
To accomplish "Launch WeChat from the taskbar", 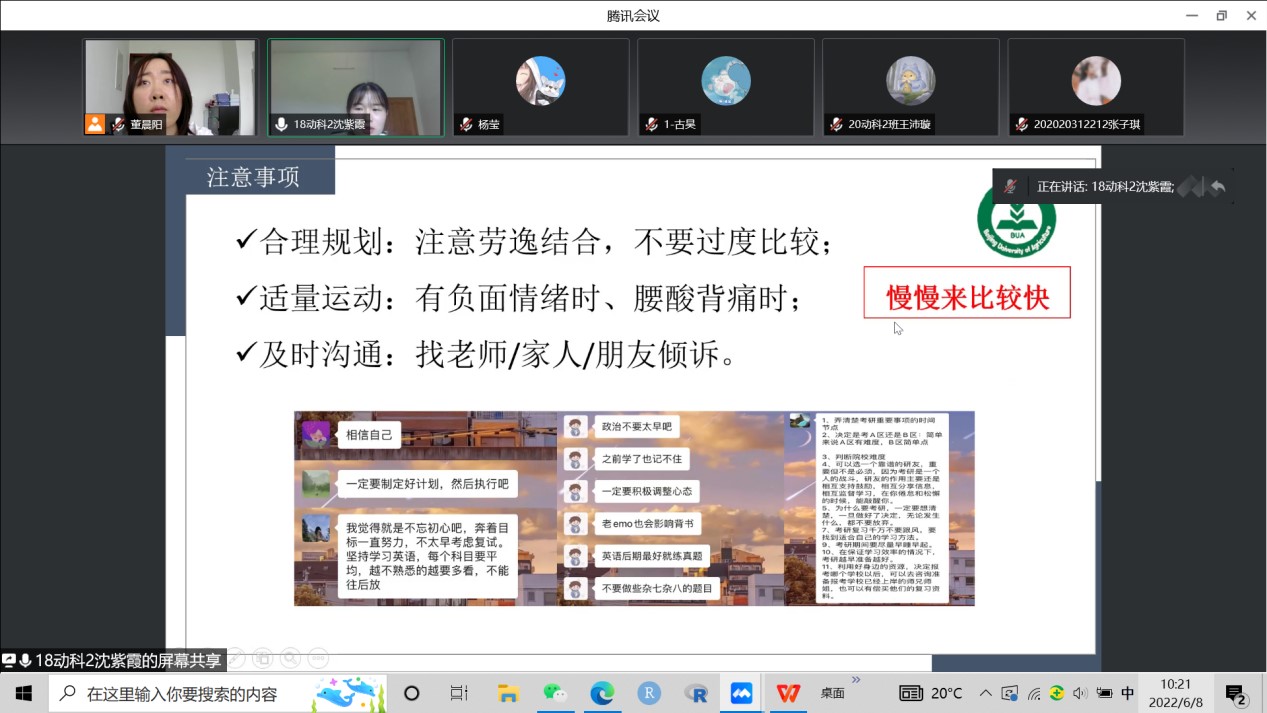I will click(x=555, y=693).
